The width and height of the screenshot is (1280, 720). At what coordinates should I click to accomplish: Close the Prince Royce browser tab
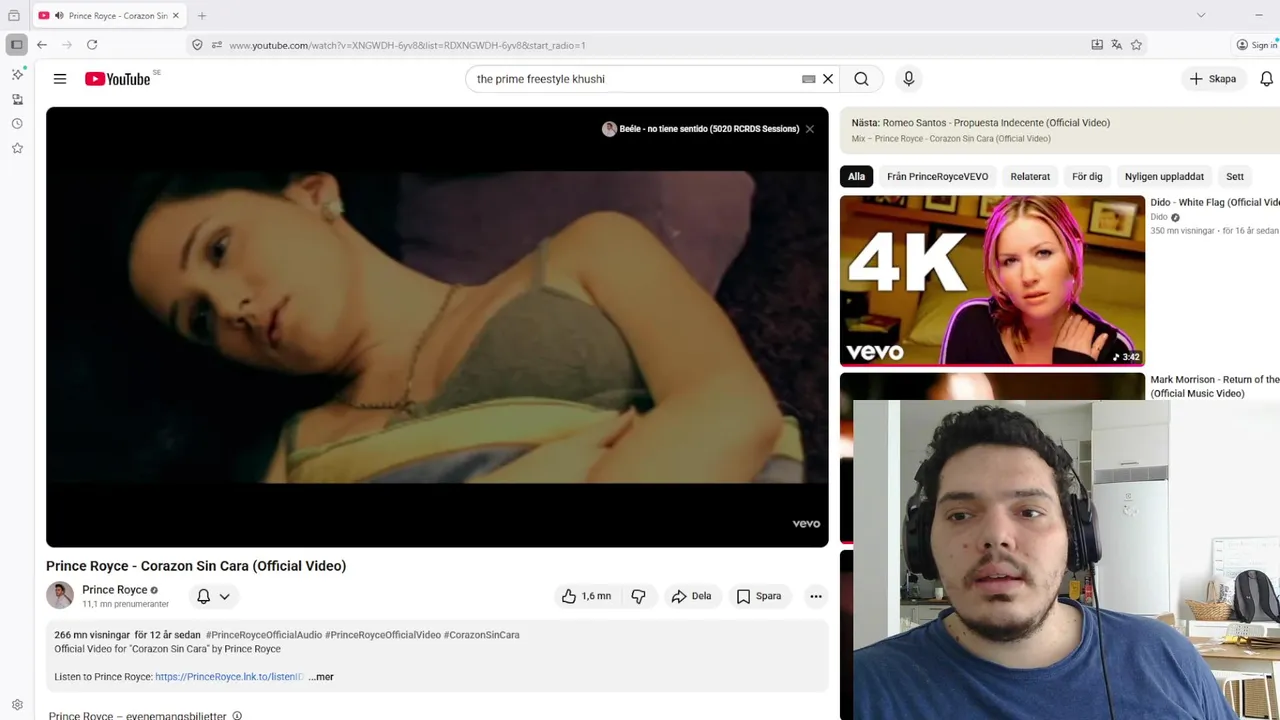176,16
